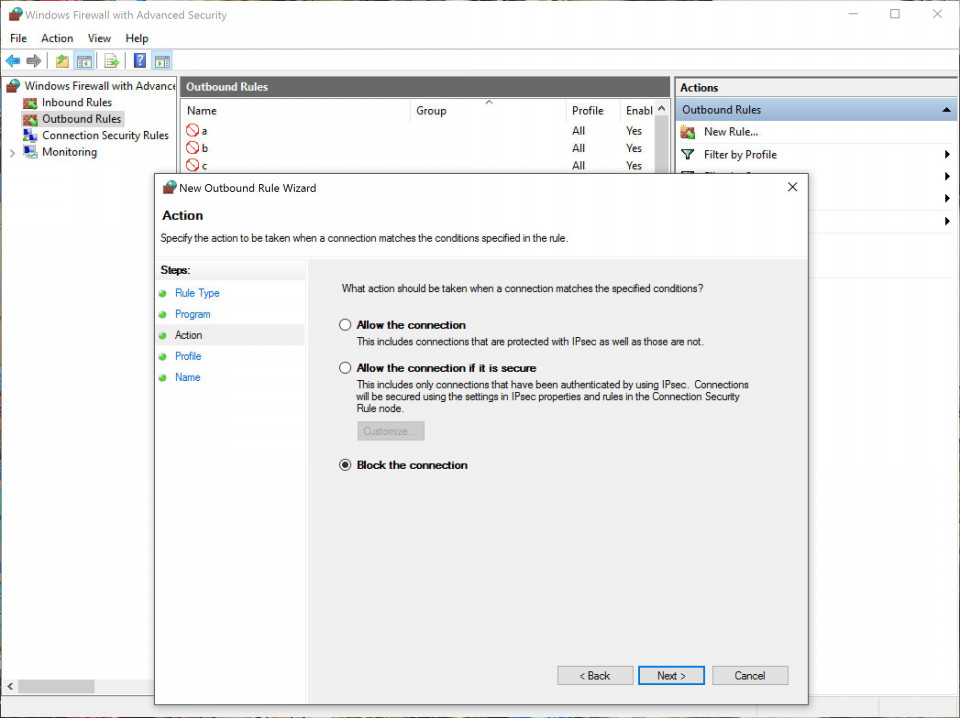Open the Action menu

click(57, 38)
